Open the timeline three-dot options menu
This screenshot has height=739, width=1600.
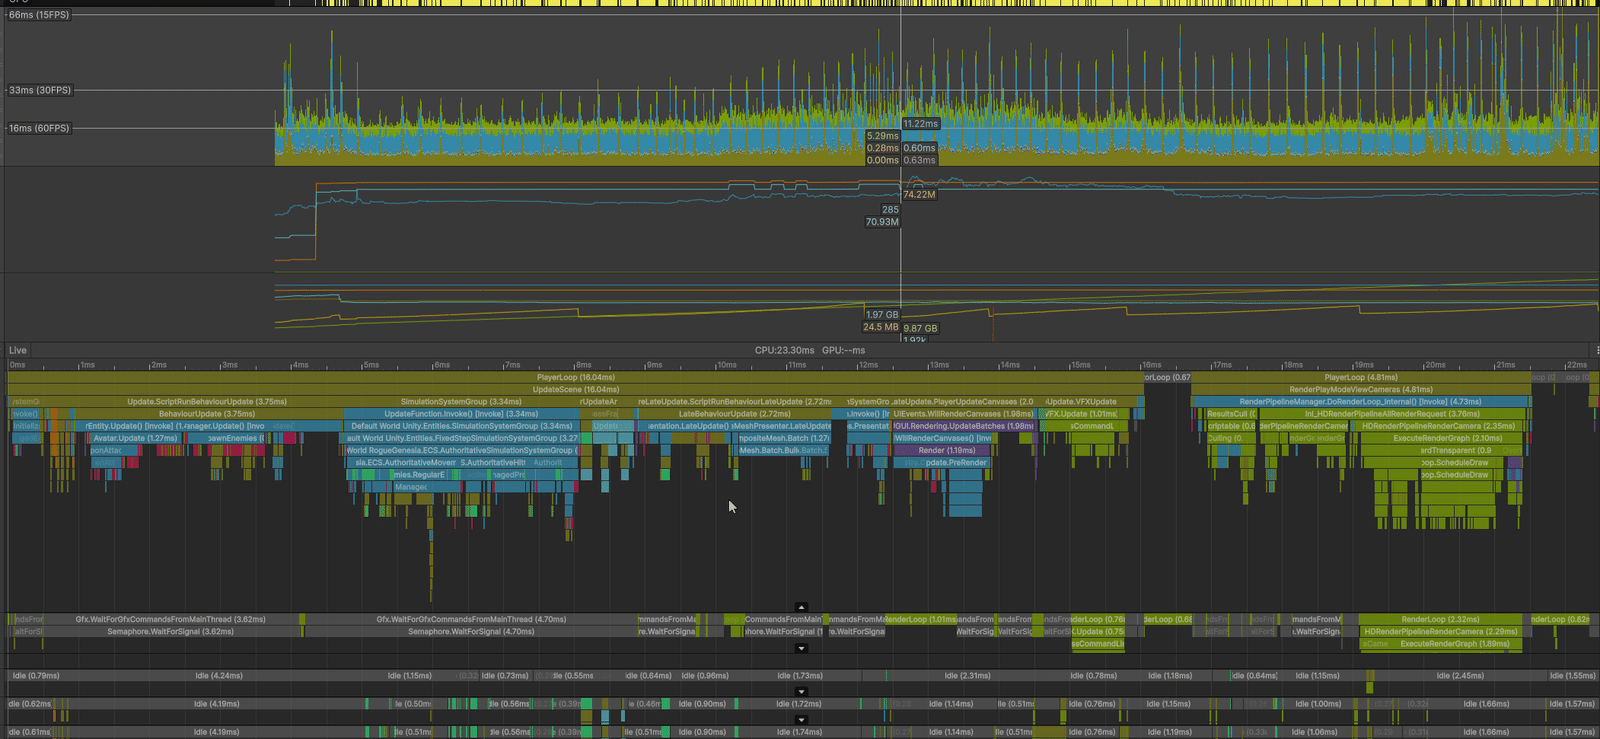1596,350
